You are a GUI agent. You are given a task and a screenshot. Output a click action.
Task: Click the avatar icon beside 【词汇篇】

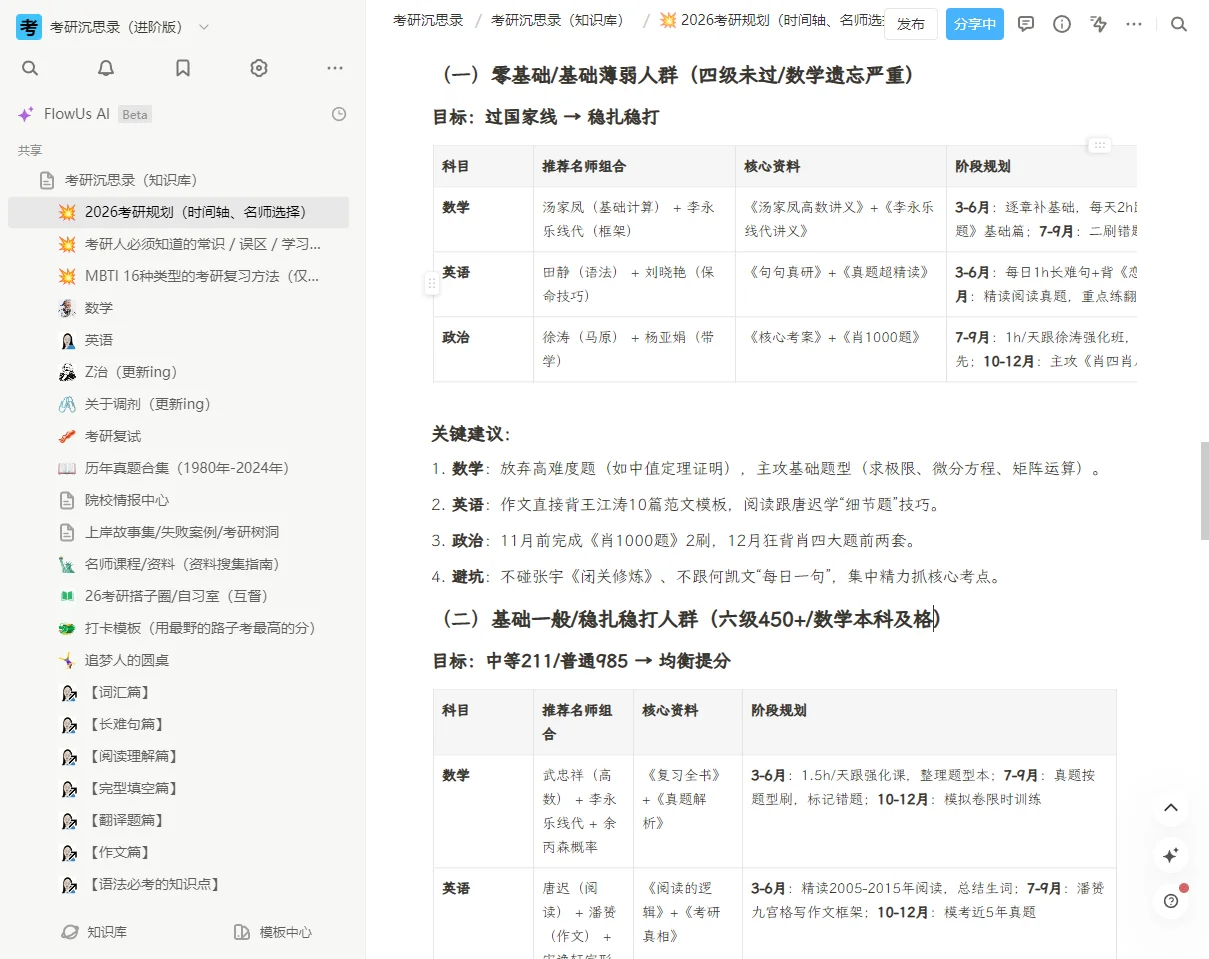(67, 692)
